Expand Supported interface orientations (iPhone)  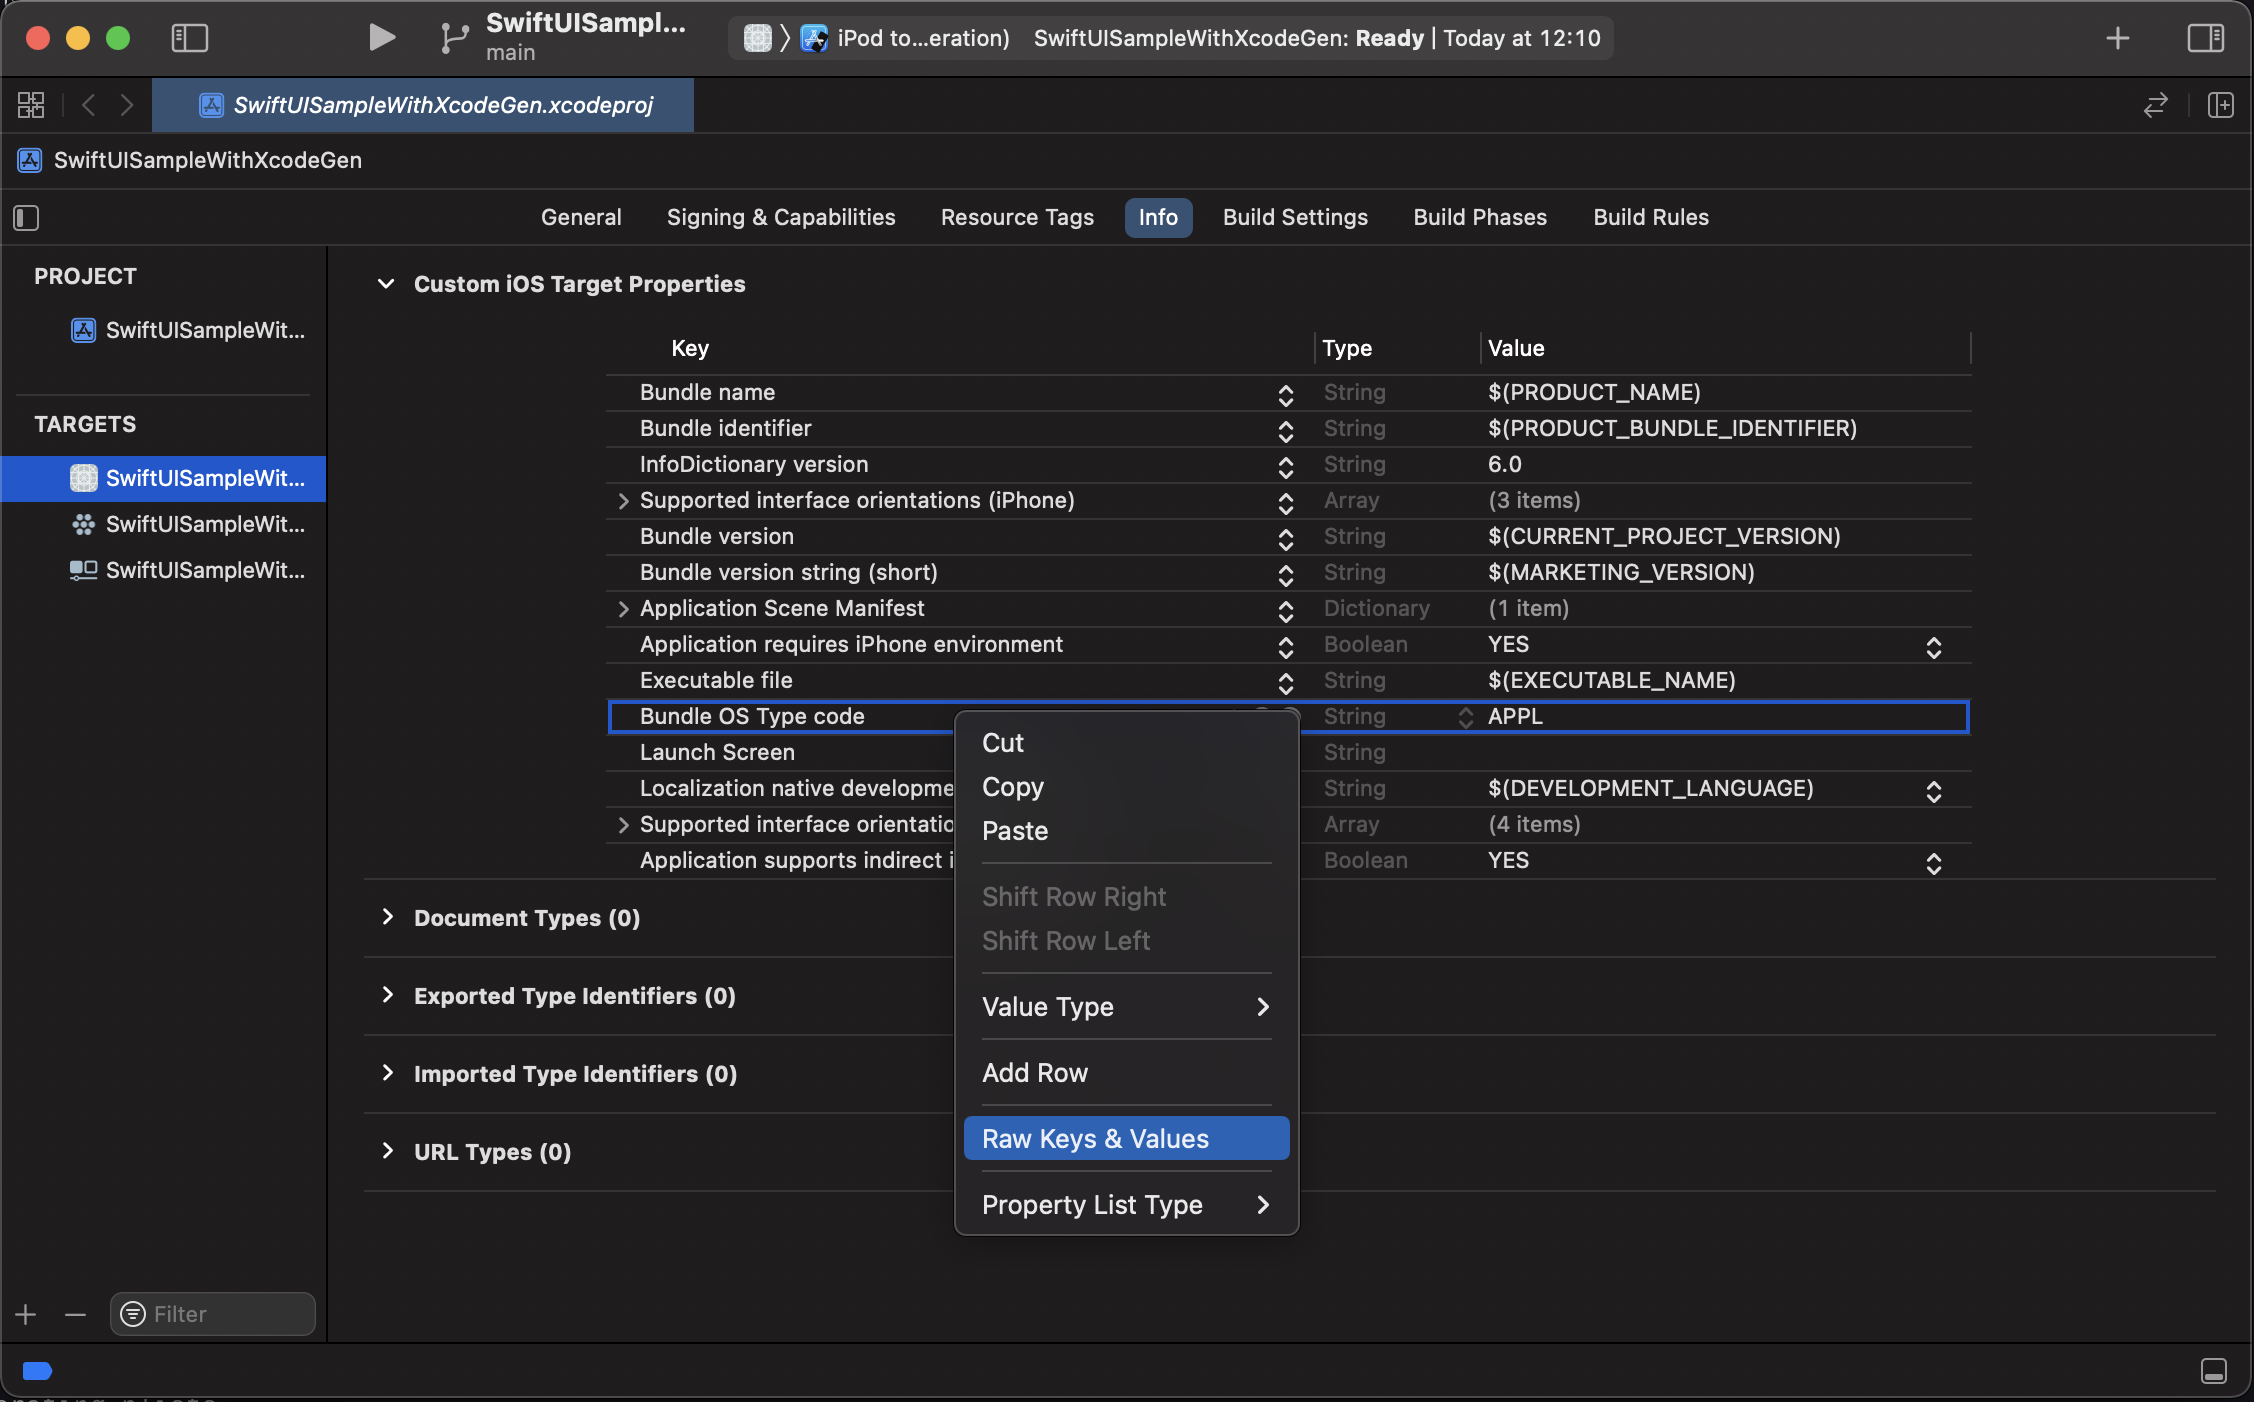[623, 501]
